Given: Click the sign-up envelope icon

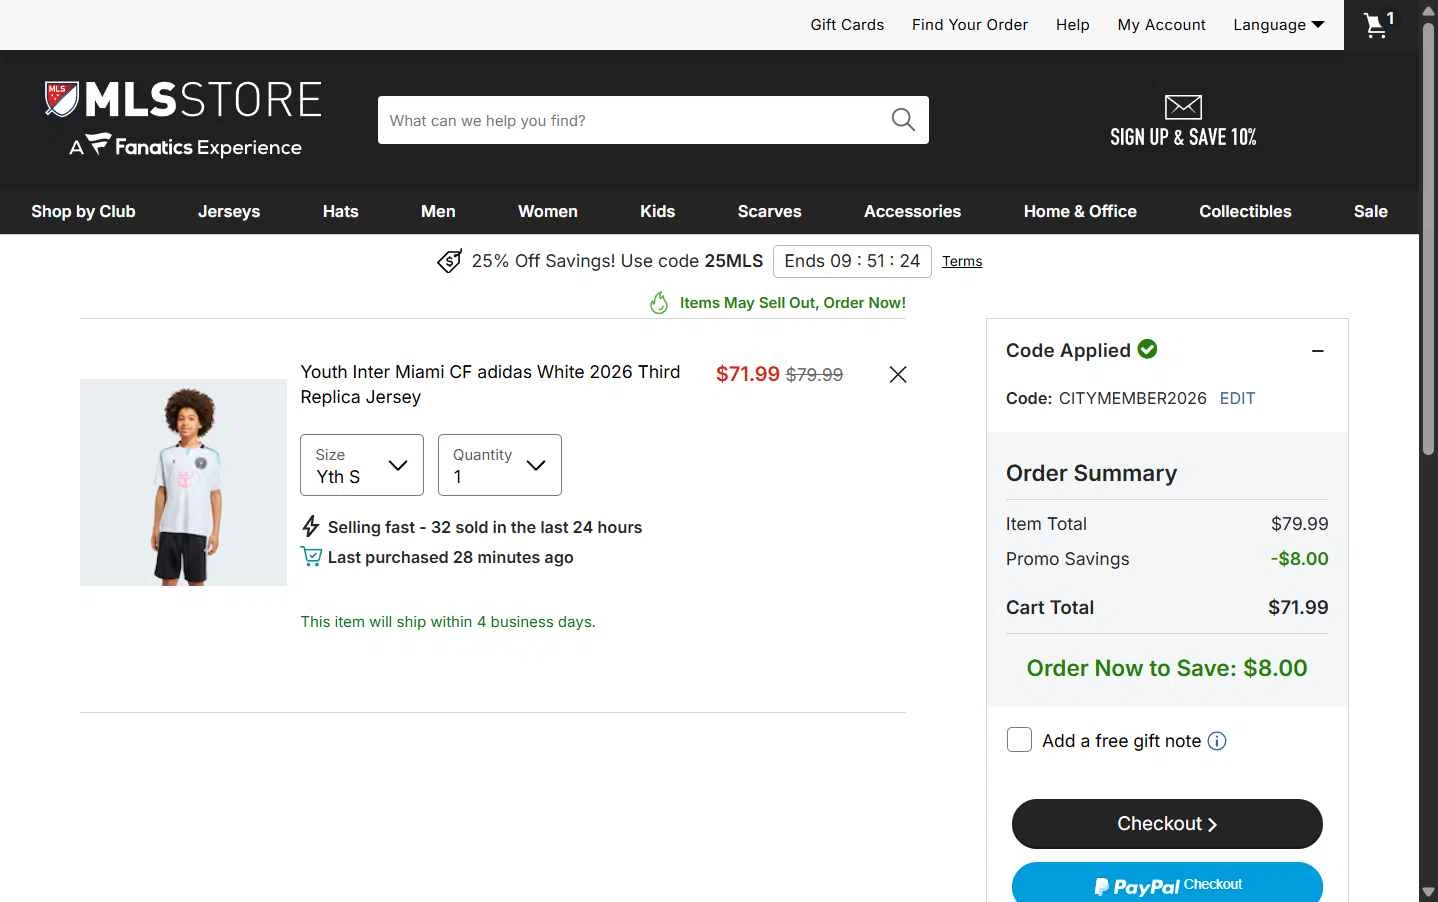Looking at the screenshot, I should click(1183, 106).
